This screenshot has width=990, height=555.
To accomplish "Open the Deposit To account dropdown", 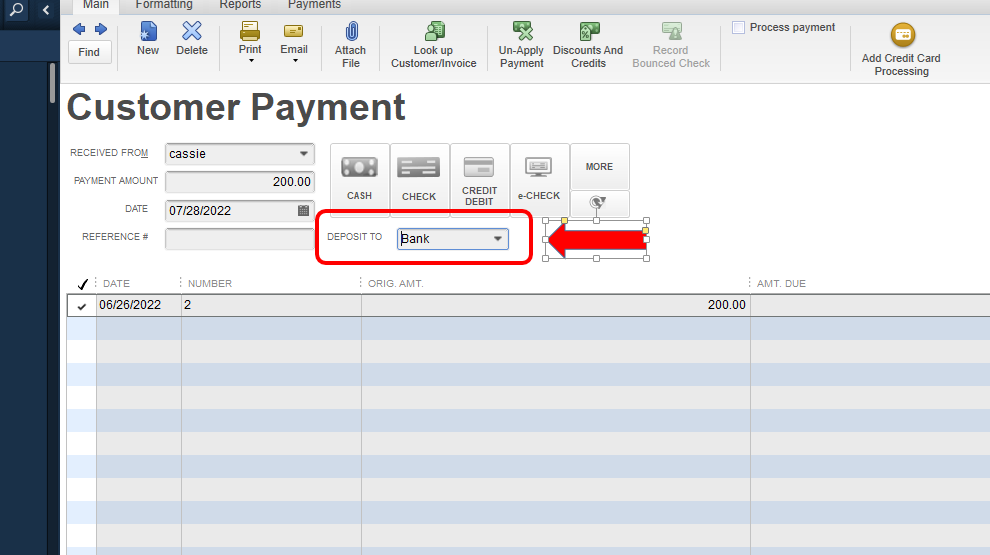I will click(x=498, y=239).
